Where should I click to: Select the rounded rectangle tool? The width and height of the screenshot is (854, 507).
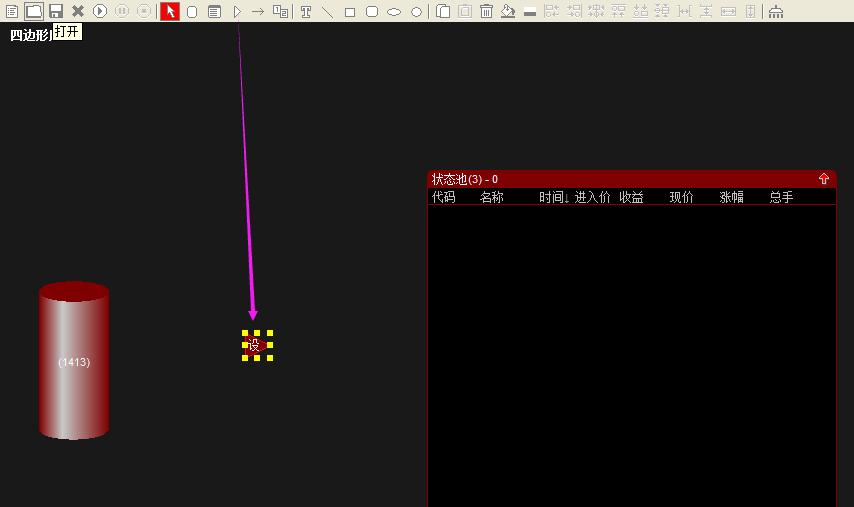(x=372, y=11)
